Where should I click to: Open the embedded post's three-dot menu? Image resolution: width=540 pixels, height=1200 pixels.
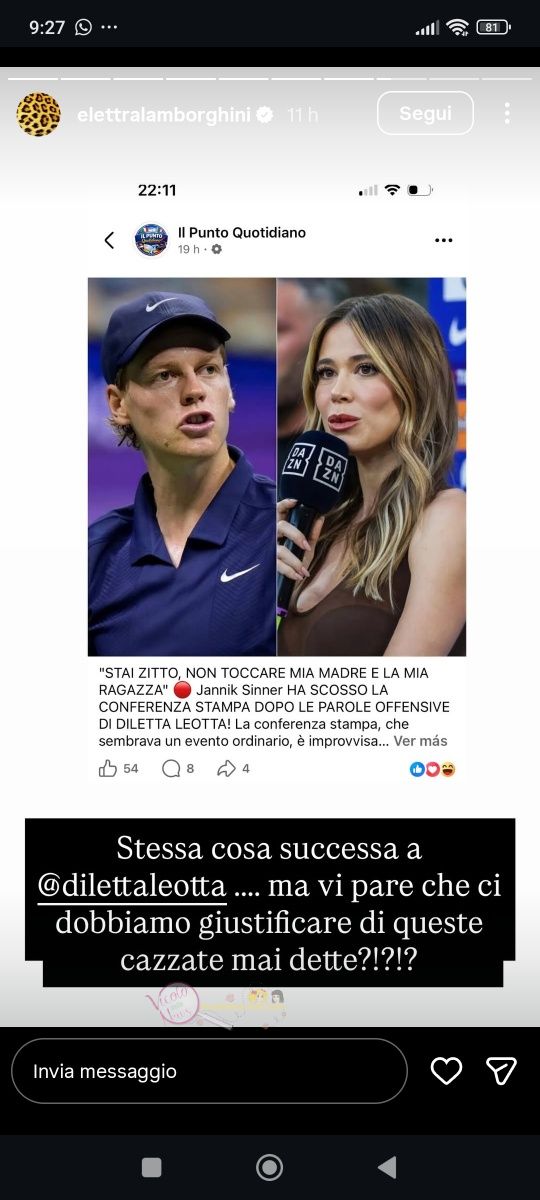coord(444,240)
